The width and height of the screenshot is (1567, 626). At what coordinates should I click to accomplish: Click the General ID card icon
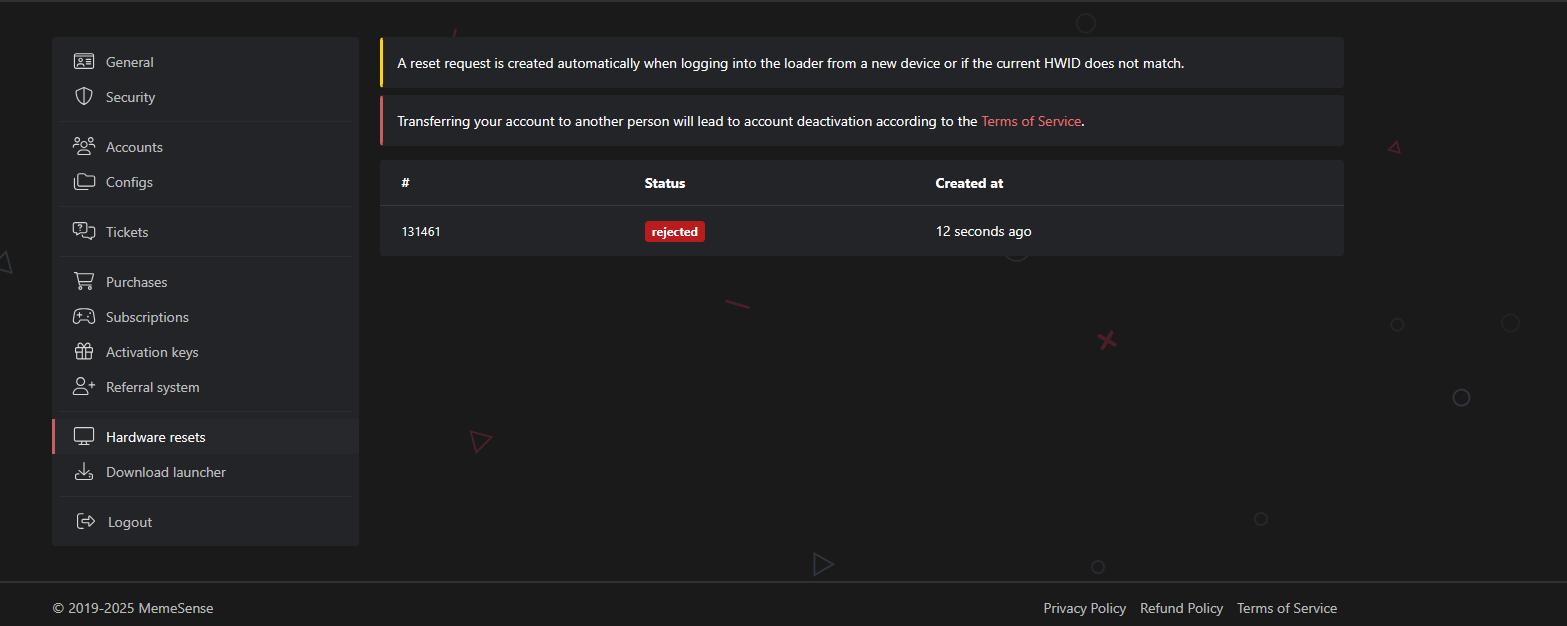pos(84,62)
